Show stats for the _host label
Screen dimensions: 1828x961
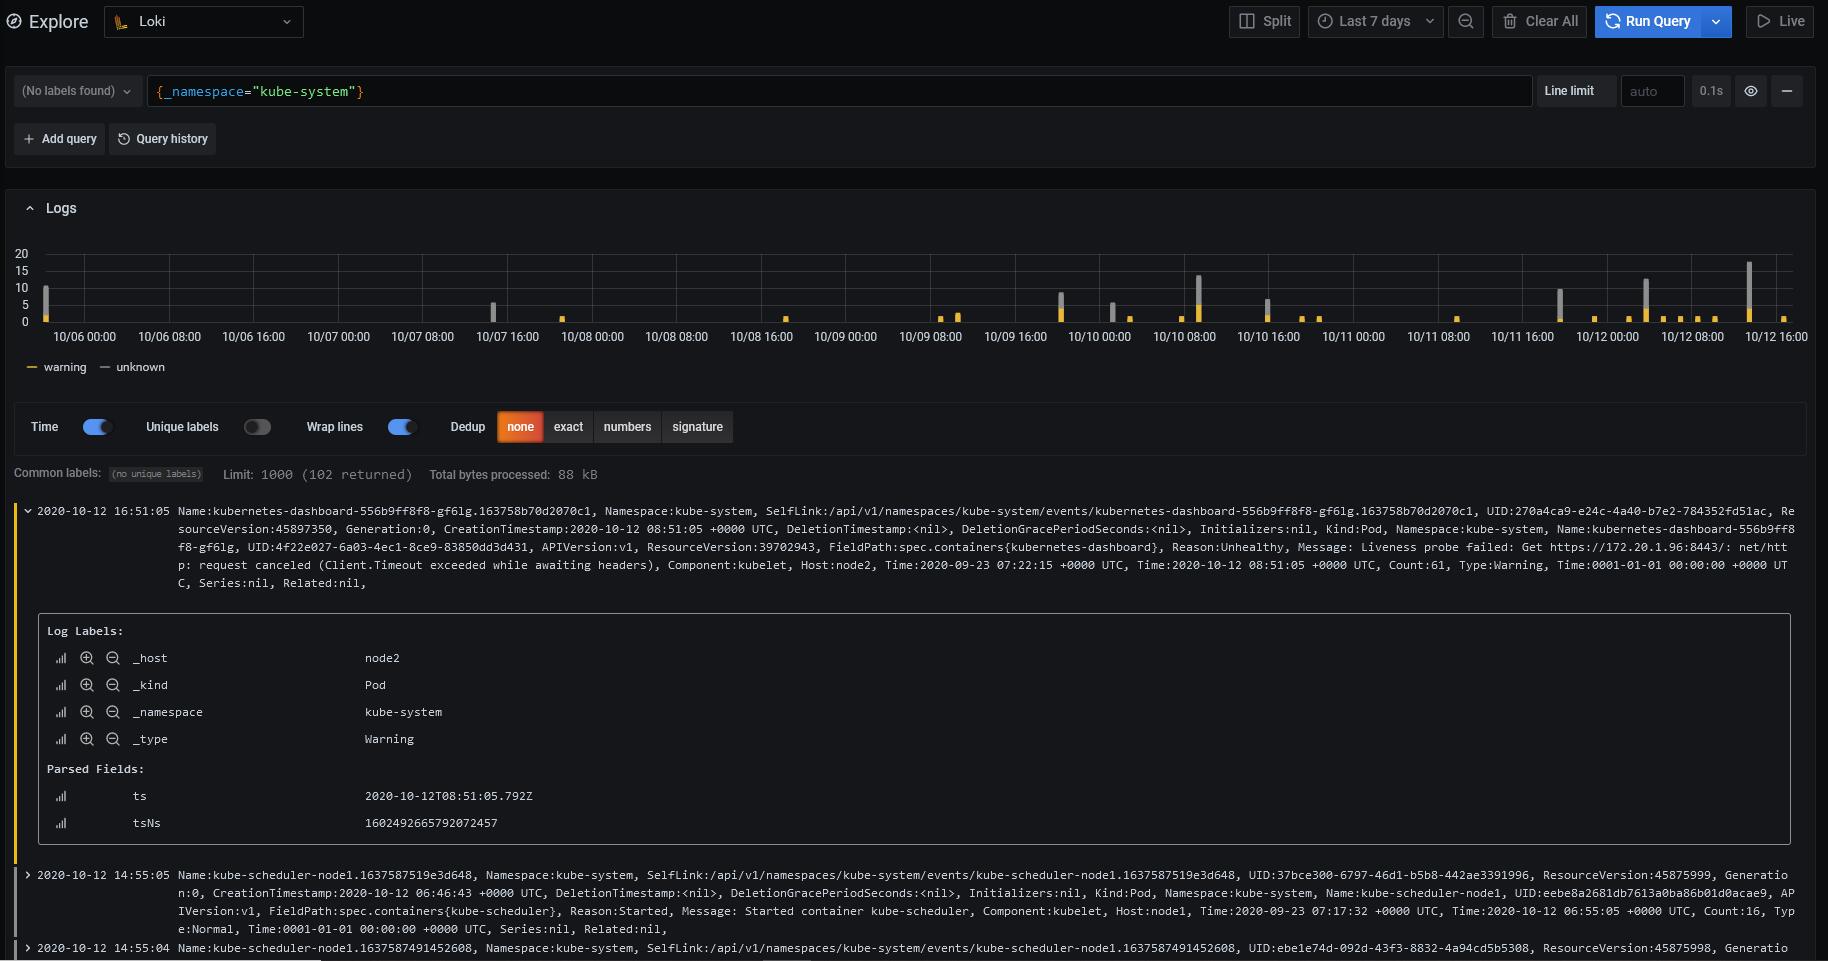61,658
